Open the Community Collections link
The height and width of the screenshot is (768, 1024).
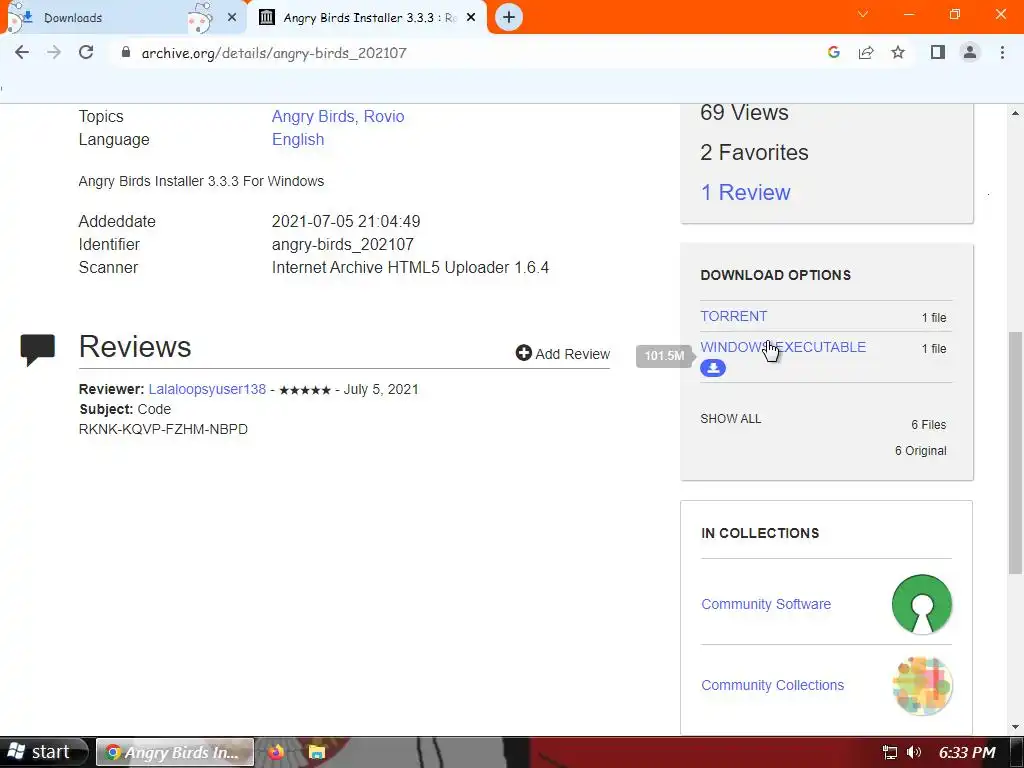pyautogui.click(x=773, y=685)
